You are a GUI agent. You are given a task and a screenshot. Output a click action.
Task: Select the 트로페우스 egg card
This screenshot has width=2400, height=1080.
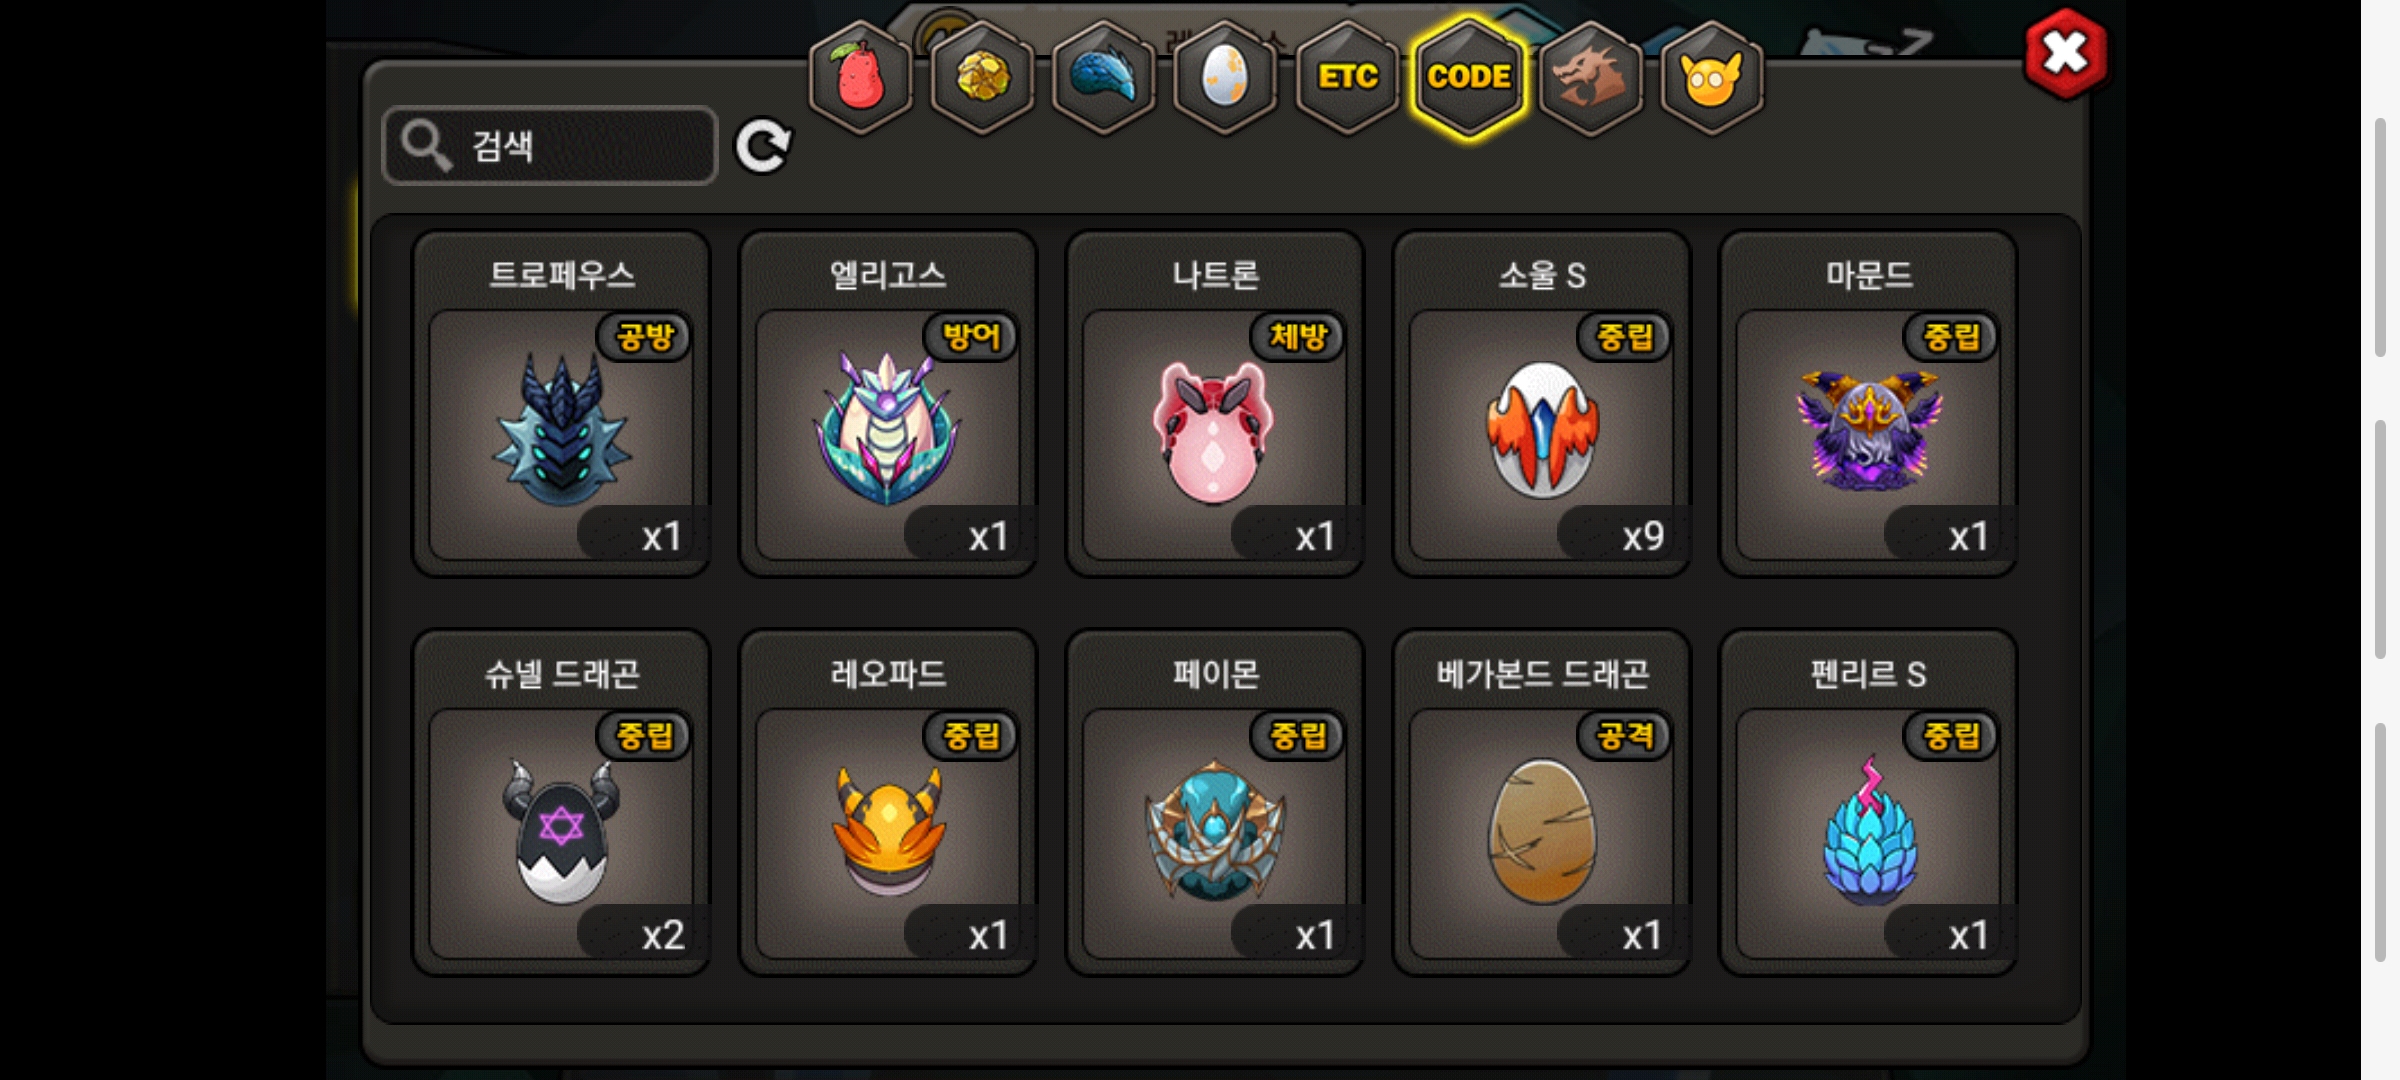[562, 404]
